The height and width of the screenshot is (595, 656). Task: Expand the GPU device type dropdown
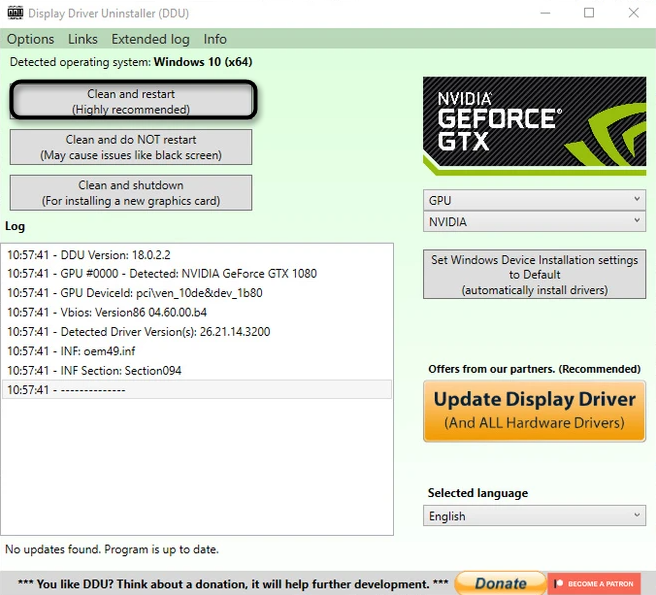534,200
